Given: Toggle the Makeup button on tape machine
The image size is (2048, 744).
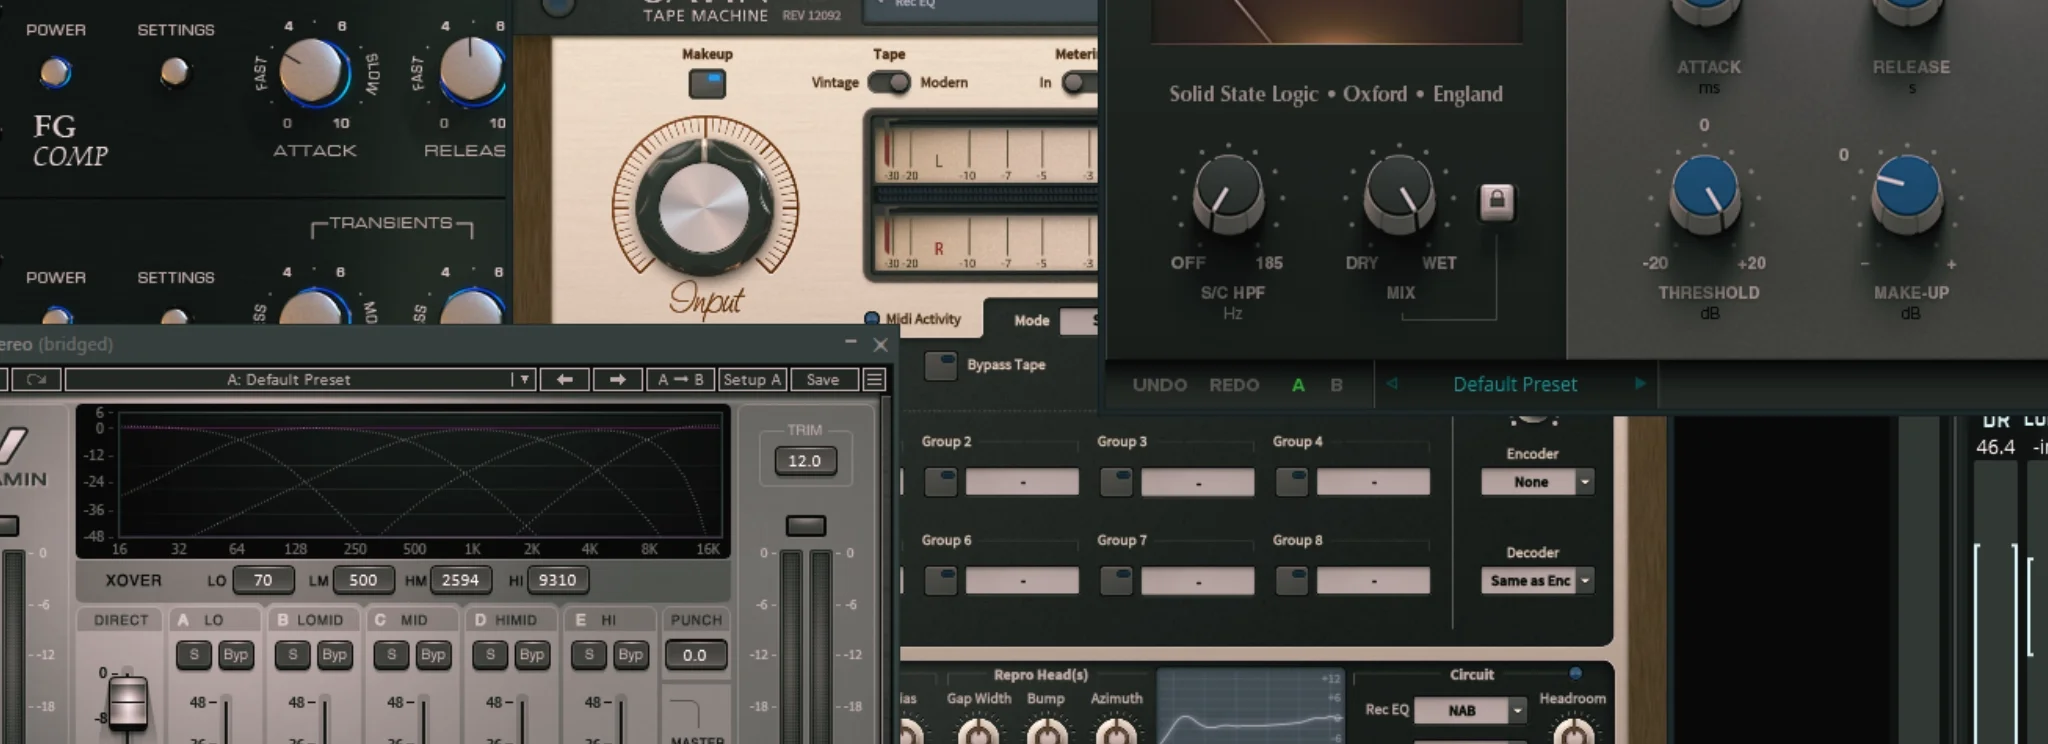Looking at the screenshot, I should coord(707,83).
